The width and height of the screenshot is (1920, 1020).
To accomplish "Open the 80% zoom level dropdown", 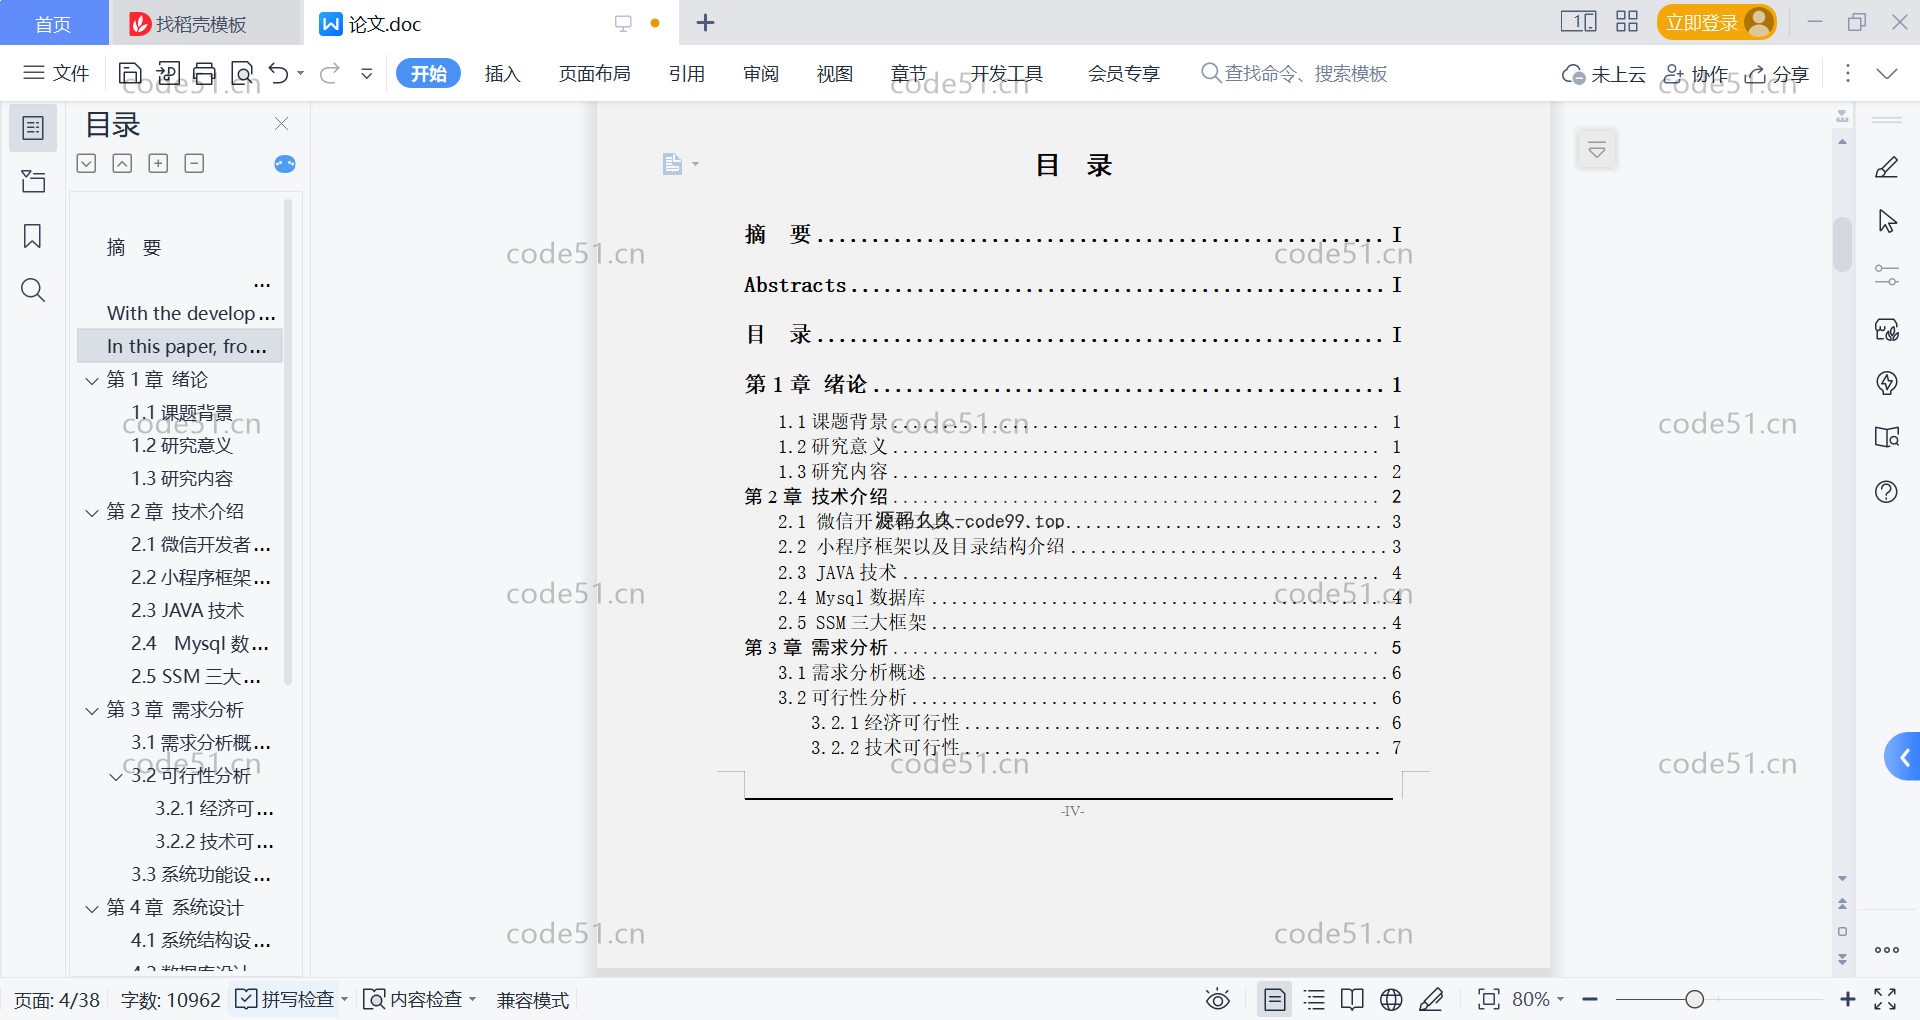I will pyautogui.click(x=1538, y=999).
